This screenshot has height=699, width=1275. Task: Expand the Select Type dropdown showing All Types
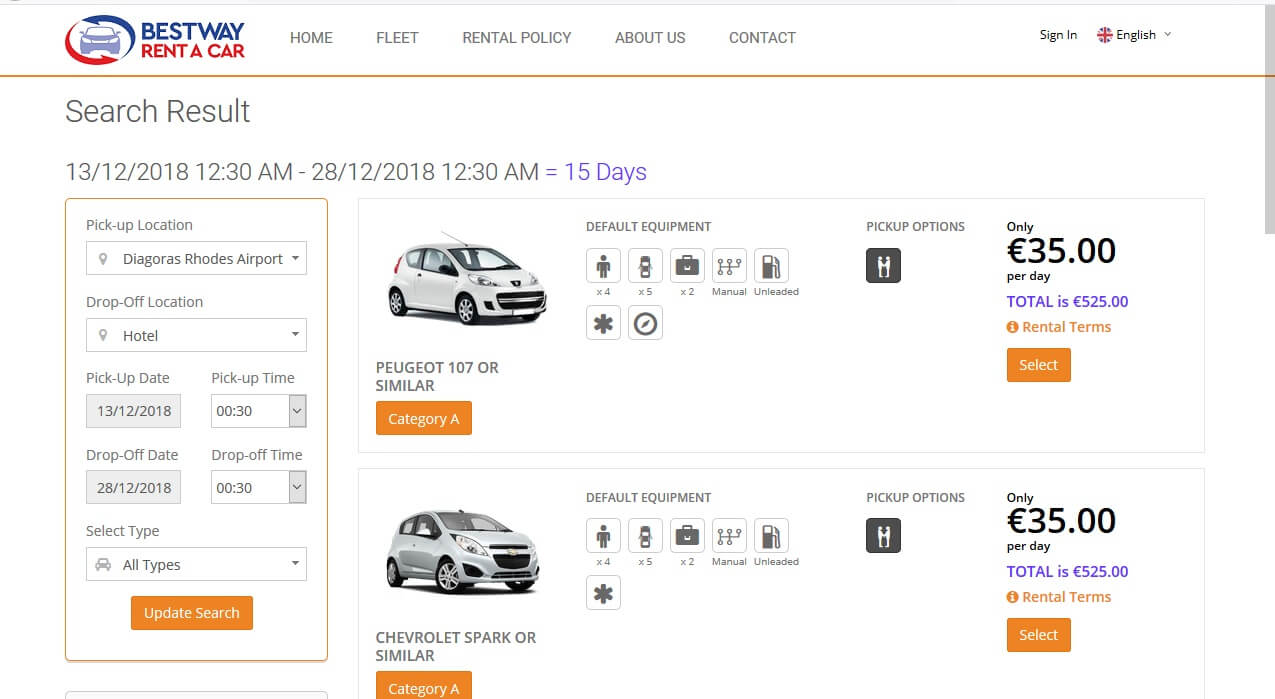[196, 564]
